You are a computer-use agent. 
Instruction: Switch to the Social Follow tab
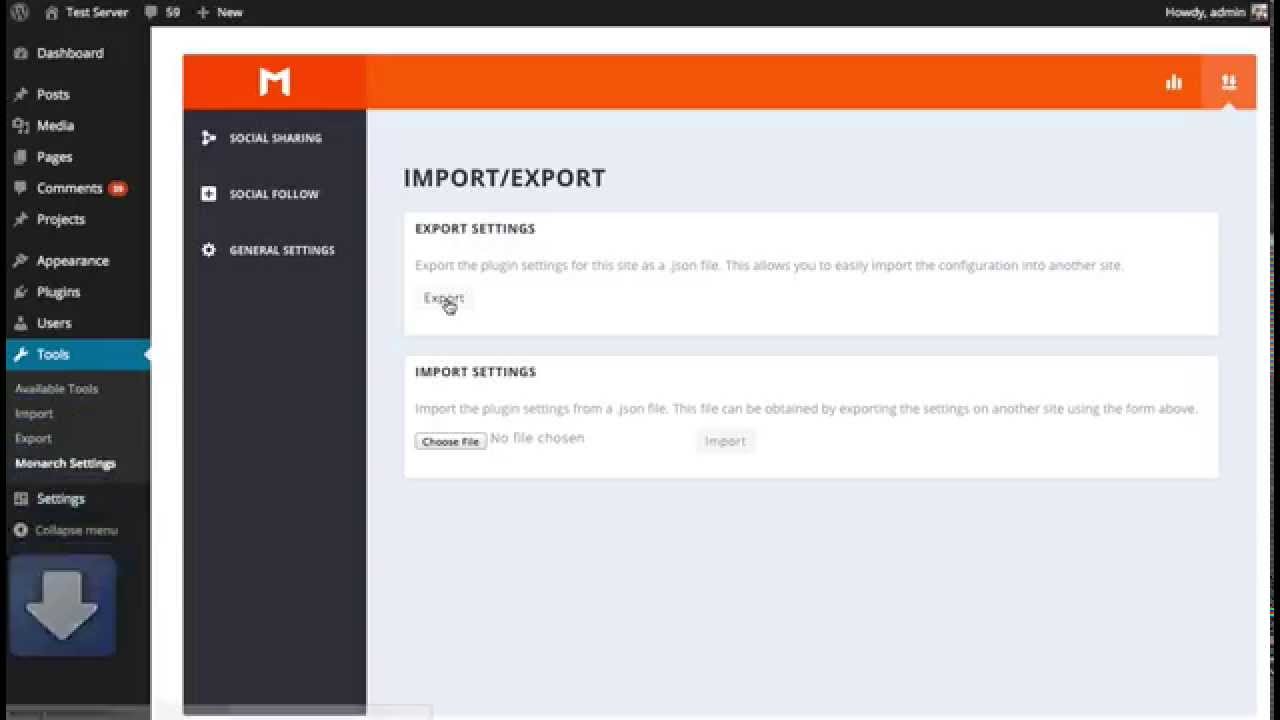[x=274, y=194]
